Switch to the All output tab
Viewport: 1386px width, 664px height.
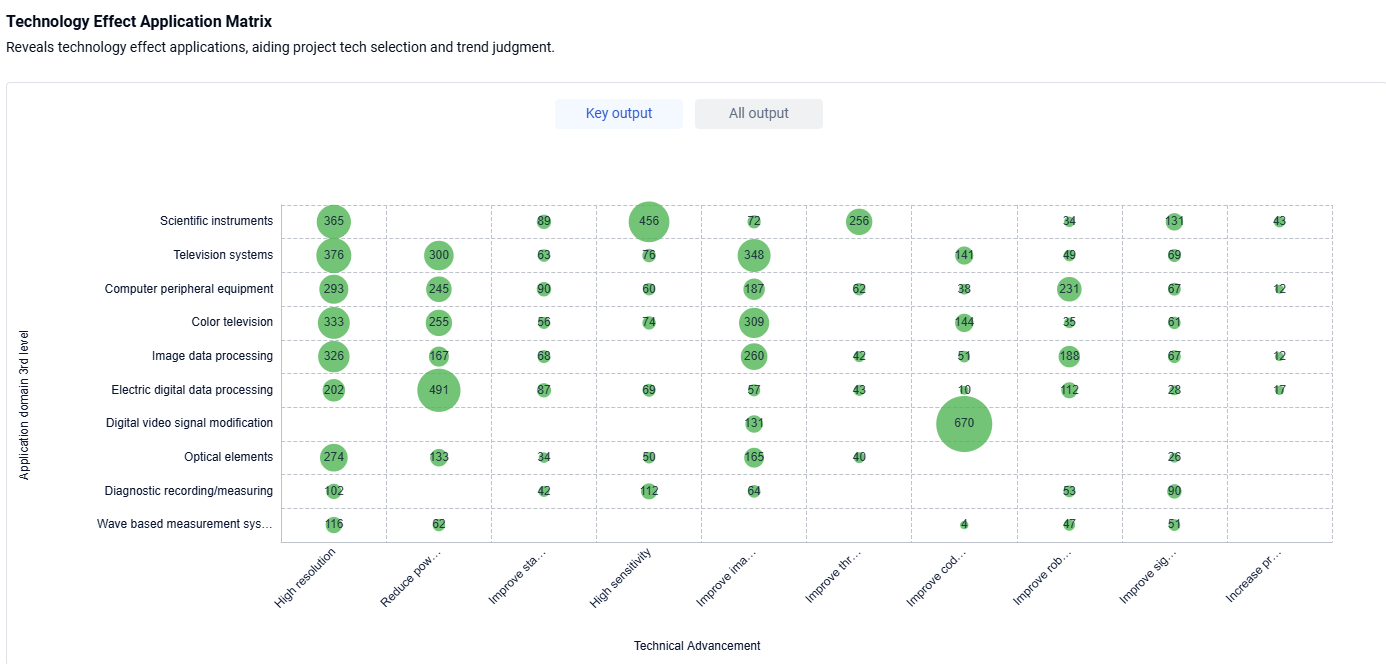758,114
